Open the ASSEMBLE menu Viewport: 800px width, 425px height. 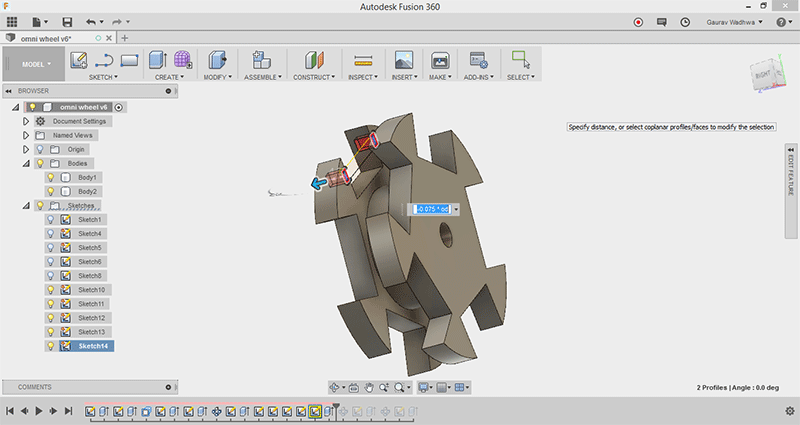coord(263,77)
